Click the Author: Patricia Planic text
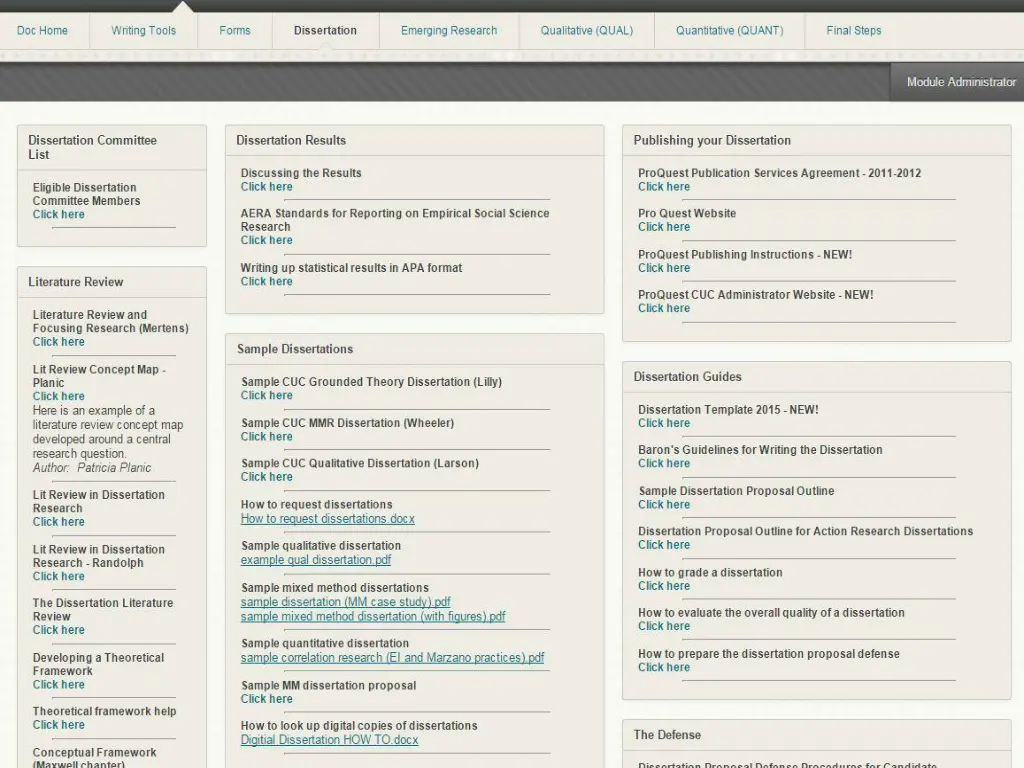Image resolution: width=1024 pixels, height=768 pixels. point(92,468)
